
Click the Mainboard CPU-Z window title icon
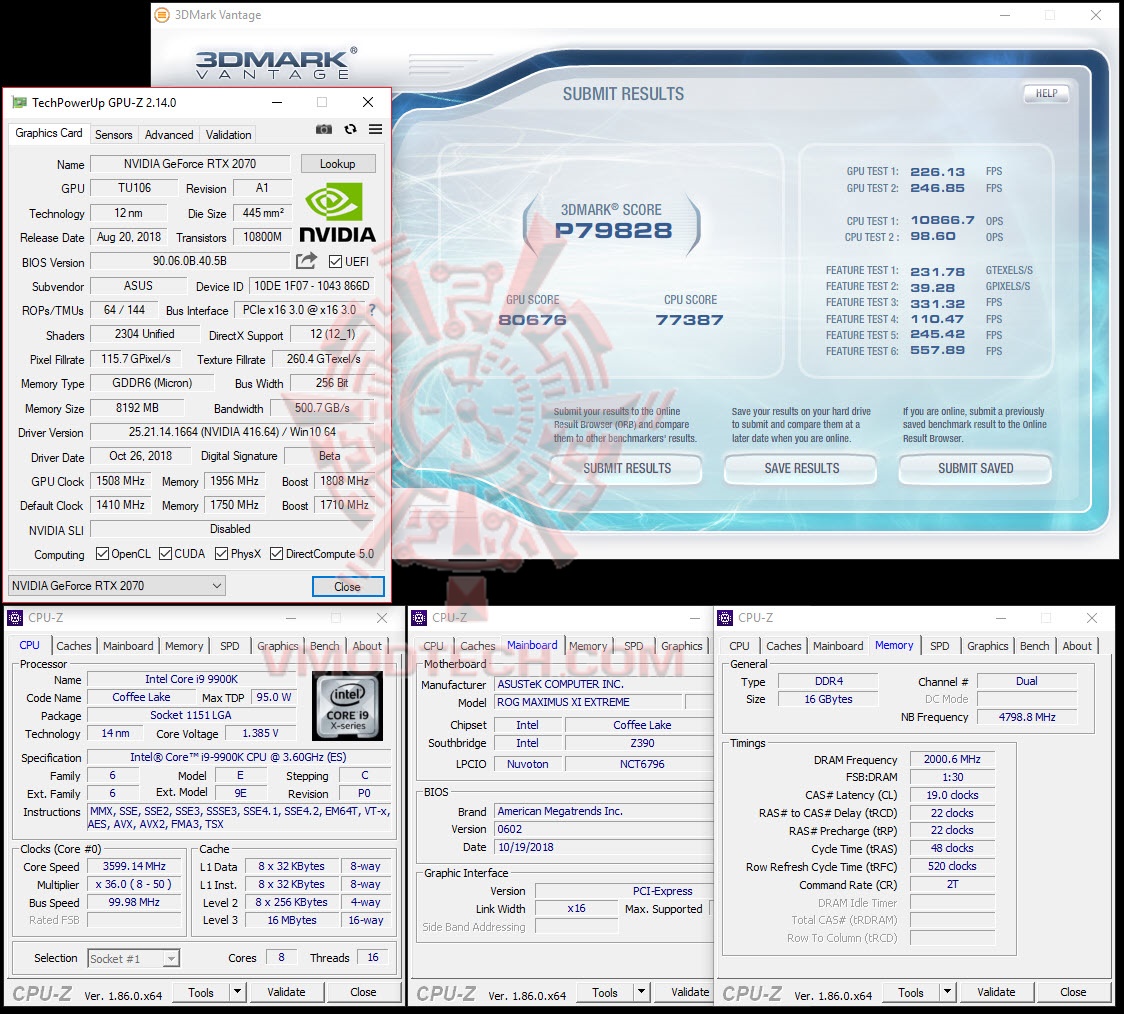click(x=419, y=618)
